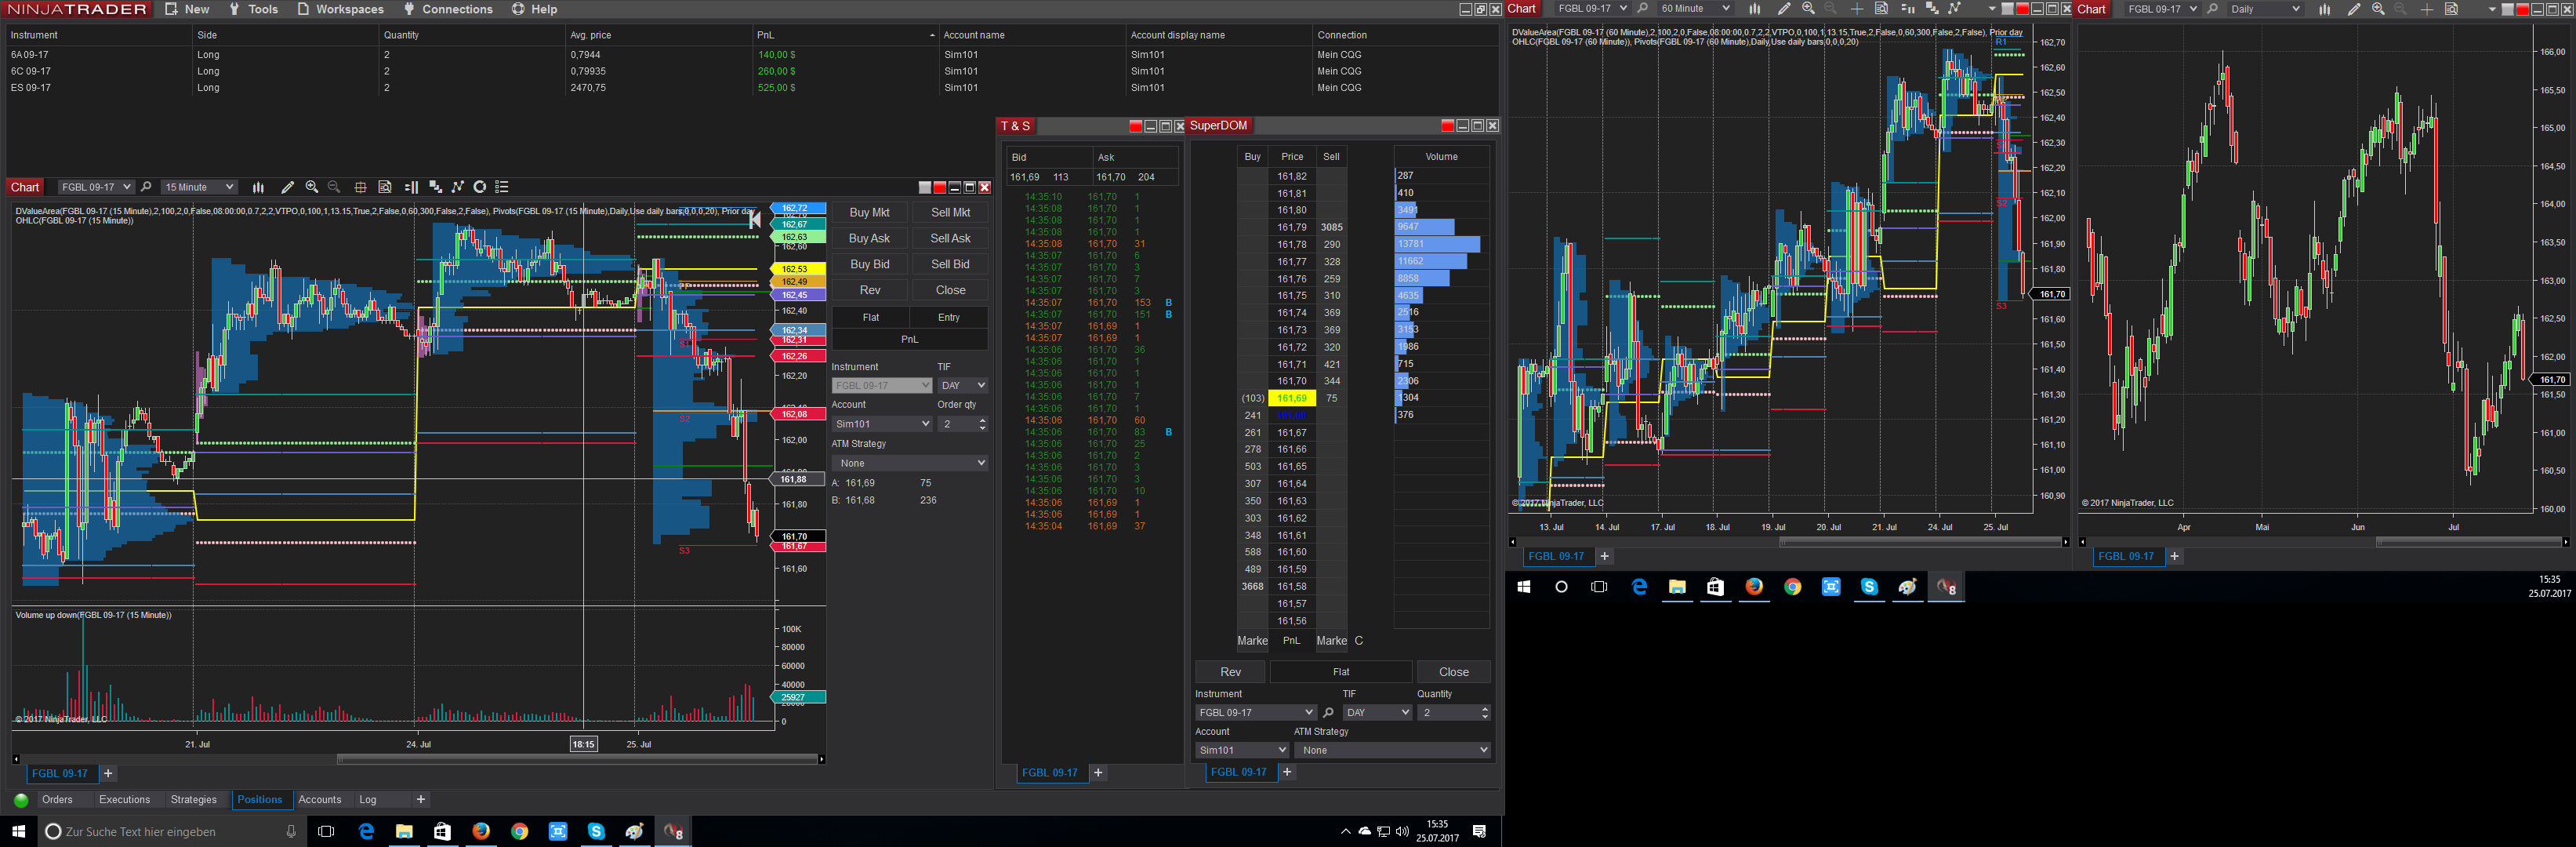Screen dimensions: 2576x847
Task: Click Close button in SuperDOM
Action: point(1454,672)
